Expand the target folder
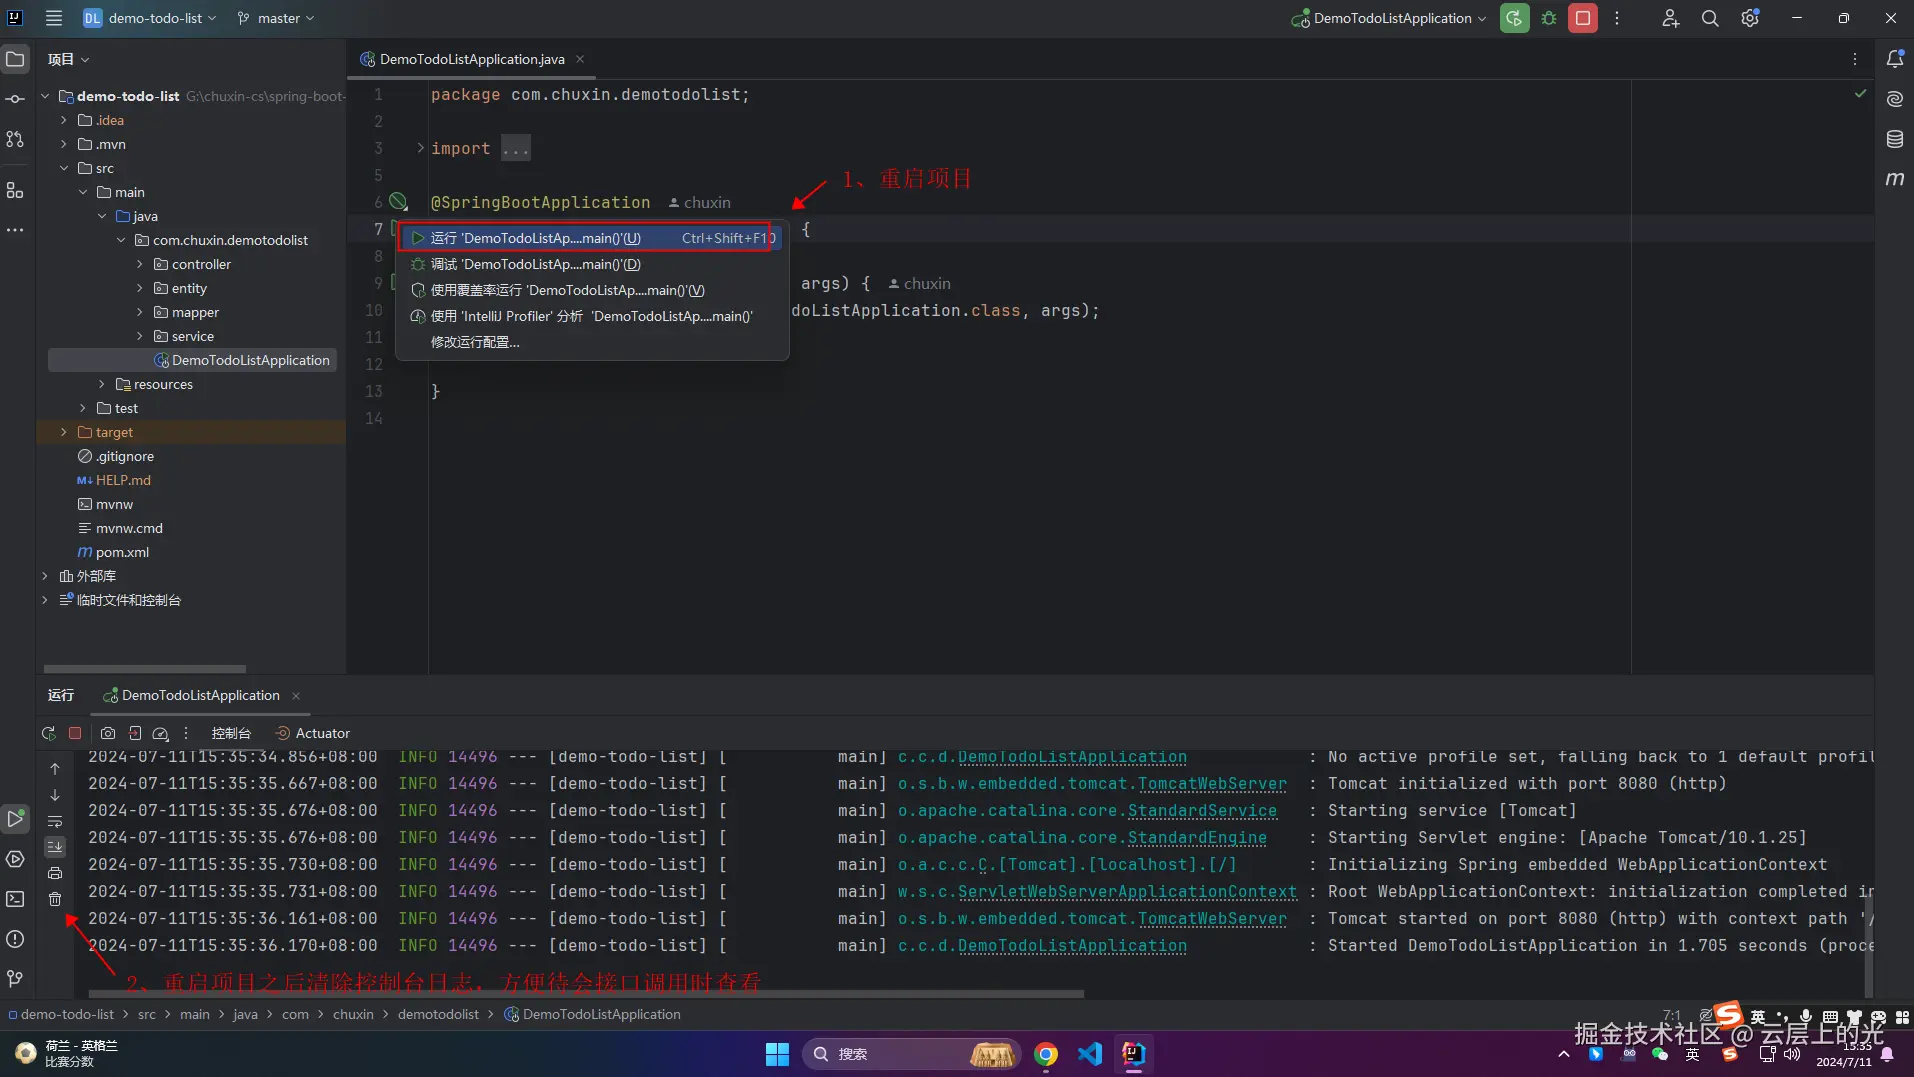The width and height of the screenshot is (1914, 1077). coord(64,432)
